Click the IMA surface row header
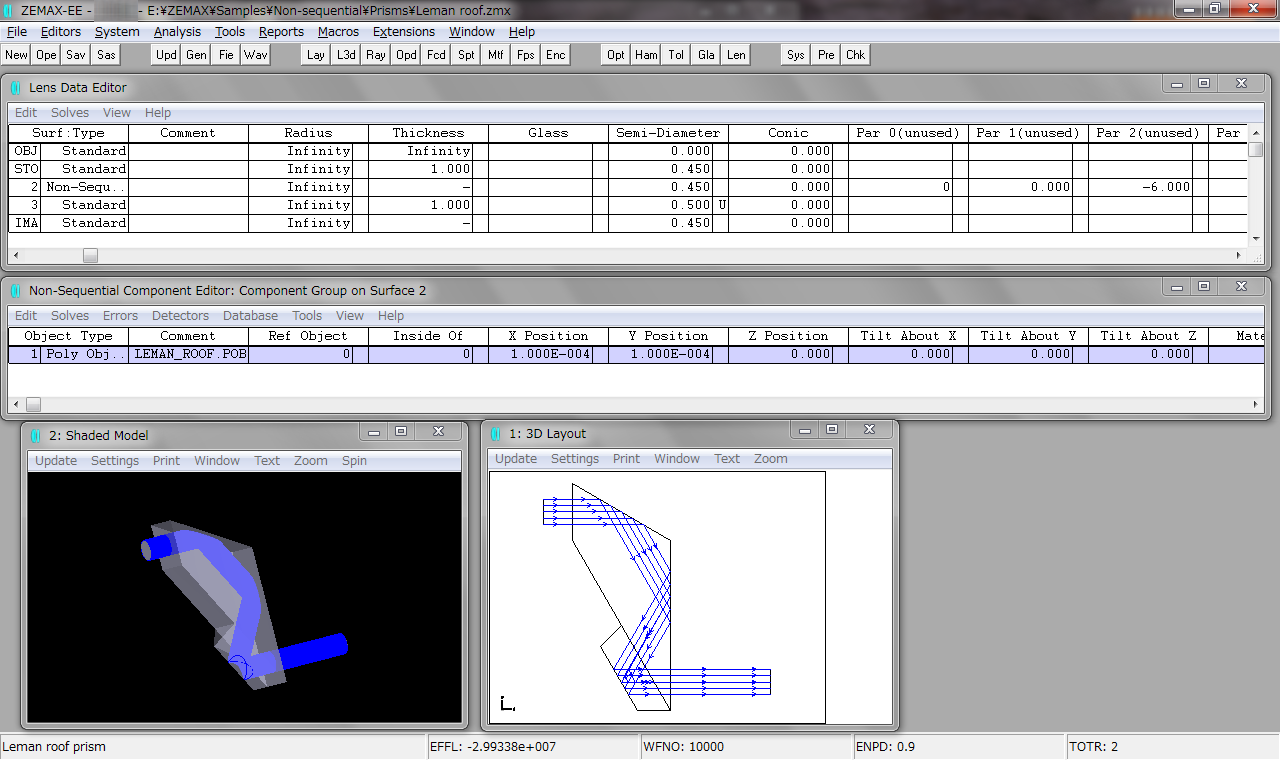This screenshot has width=1280, height=760. click(25, 223)
